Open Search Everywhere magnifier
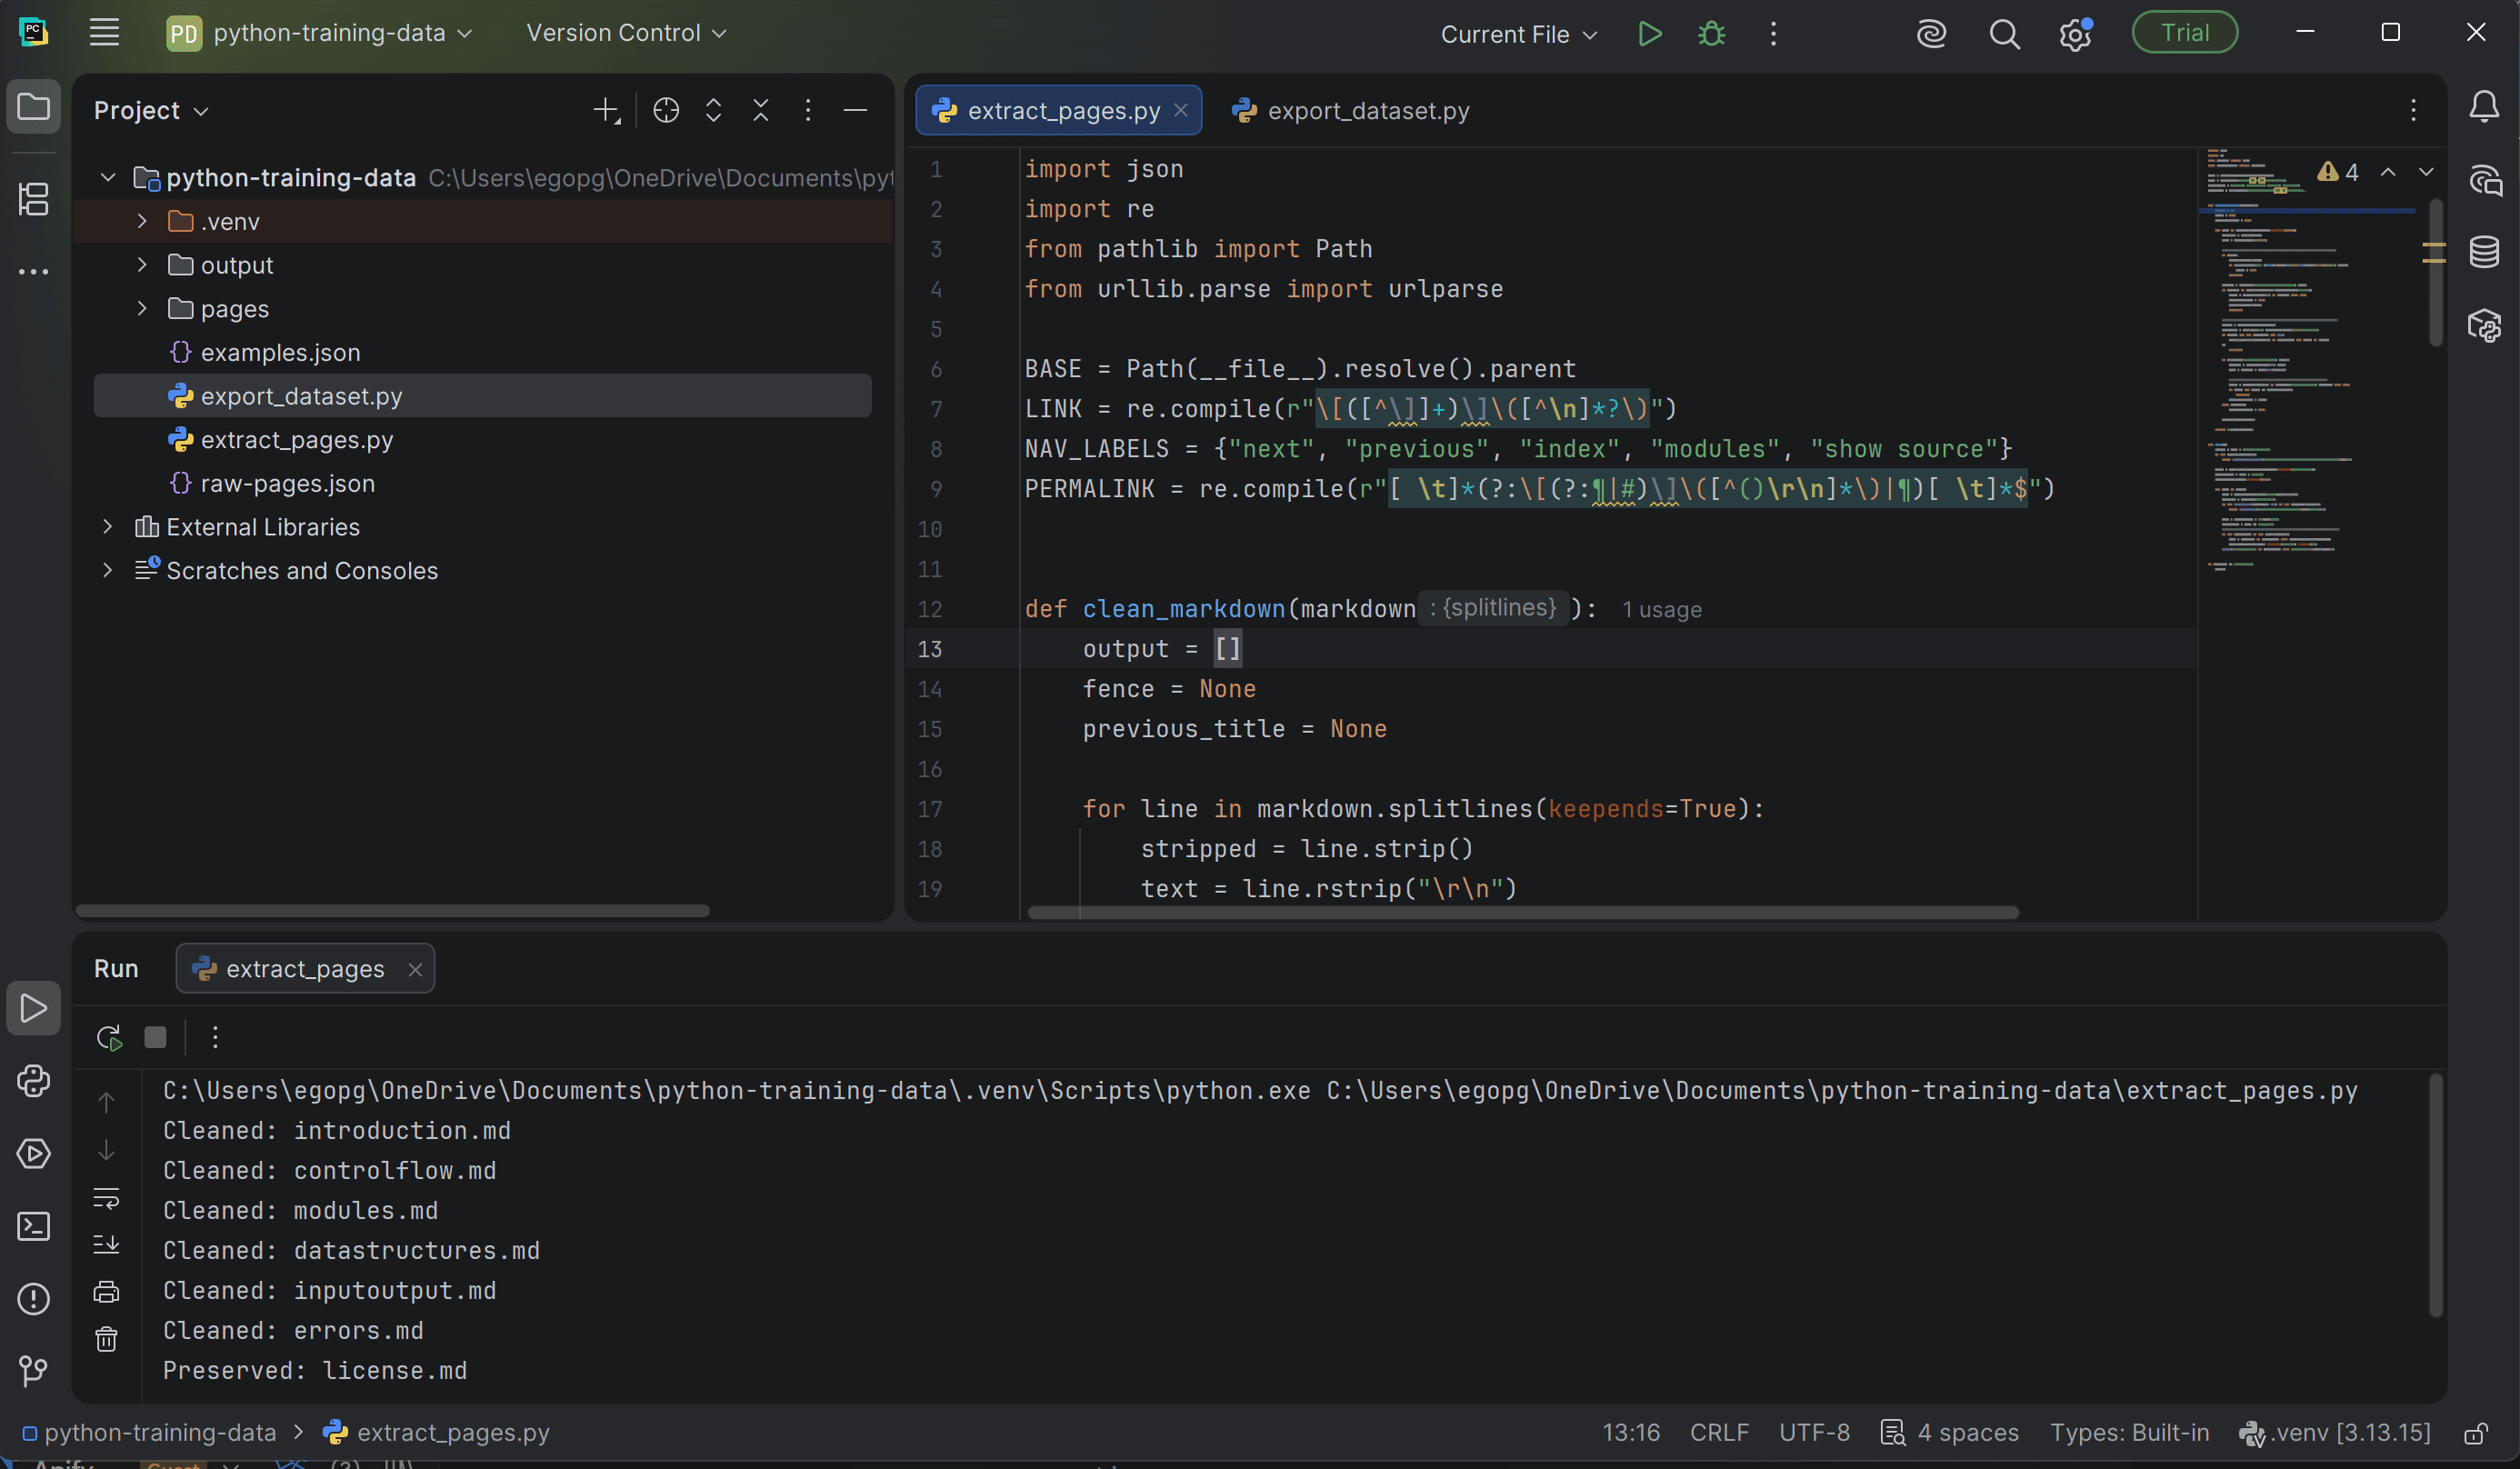 [x=2004, y=34]
